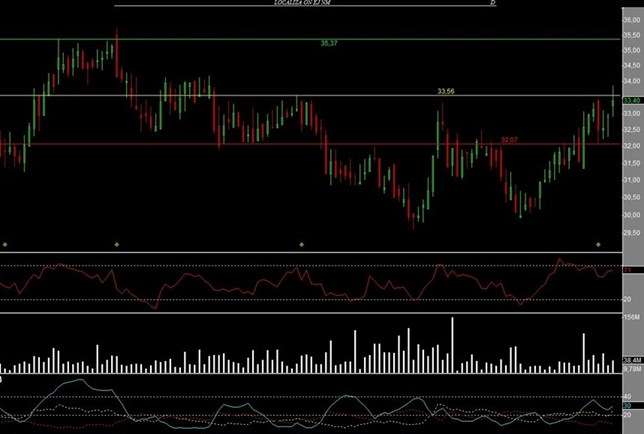Viewport: 644px width, 434px height.
Task: Click the second diamond marker from the left
Action: (x=145, y=244)
